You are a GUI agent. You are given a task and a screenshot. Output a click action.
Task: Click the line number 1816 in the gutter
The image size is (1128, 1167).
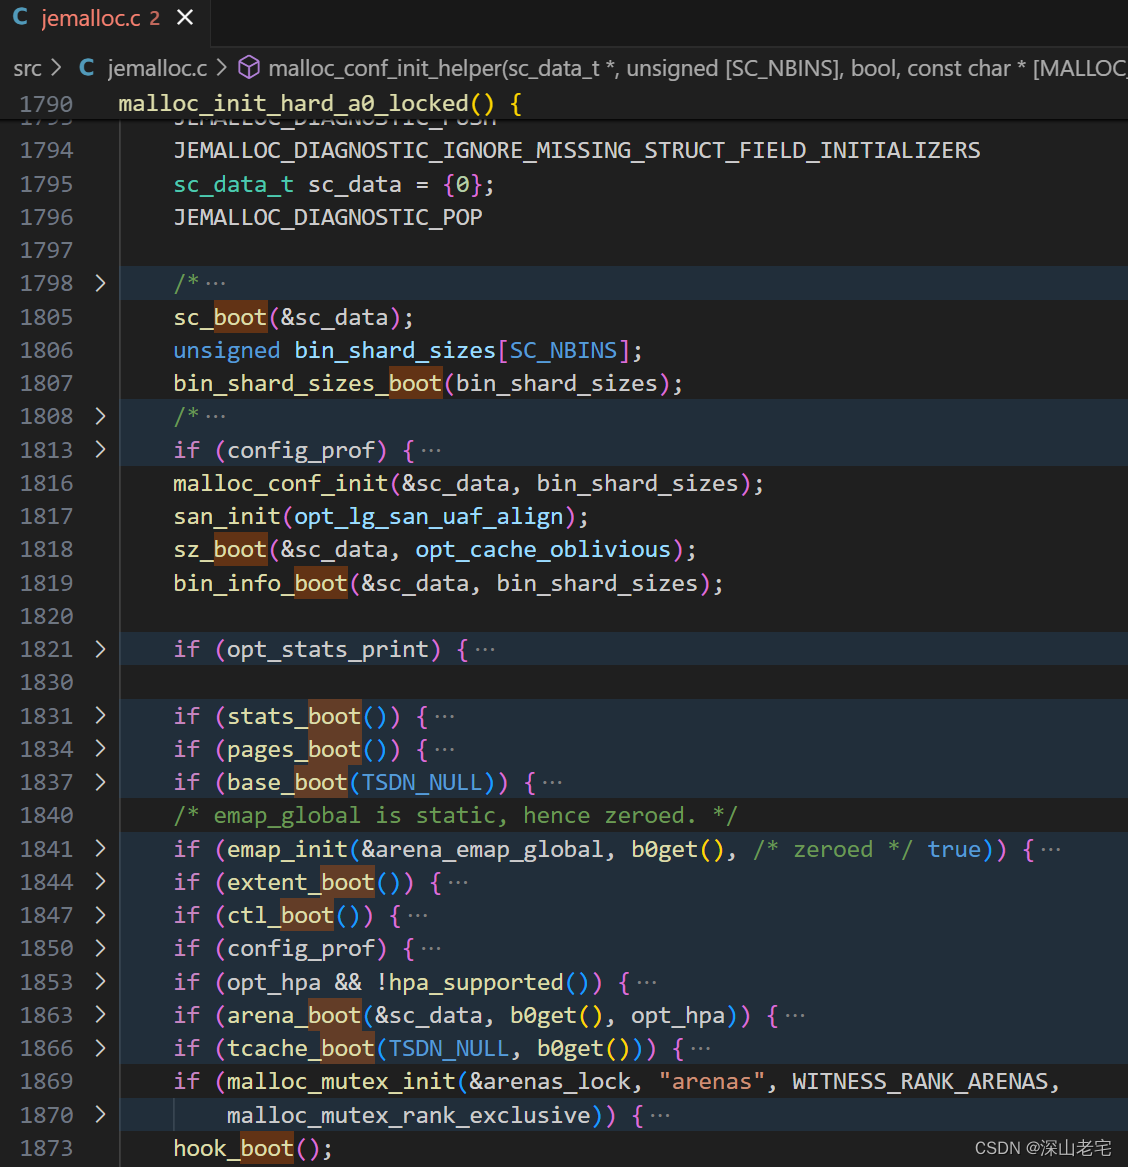click(x=47, y=483)
